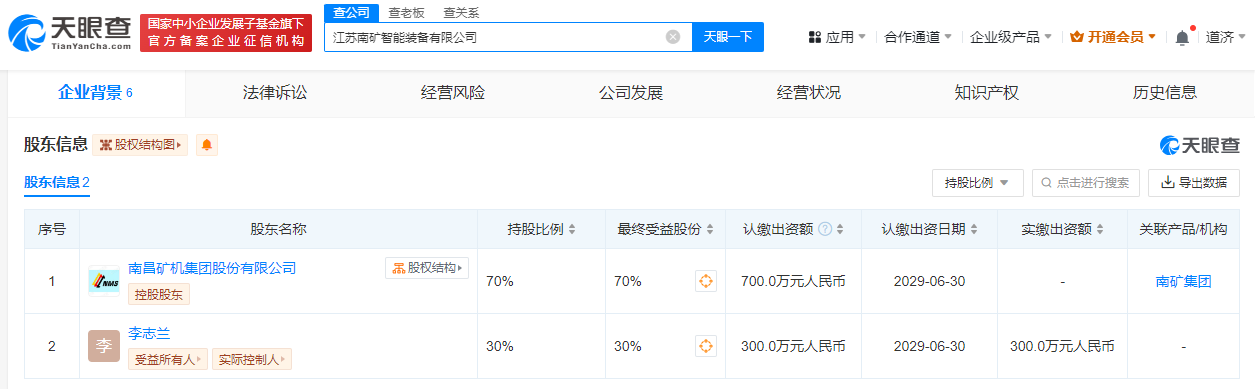
Task: Click 2029-06-30 date in 南昌矿机 row
Action: pos(929,281)
